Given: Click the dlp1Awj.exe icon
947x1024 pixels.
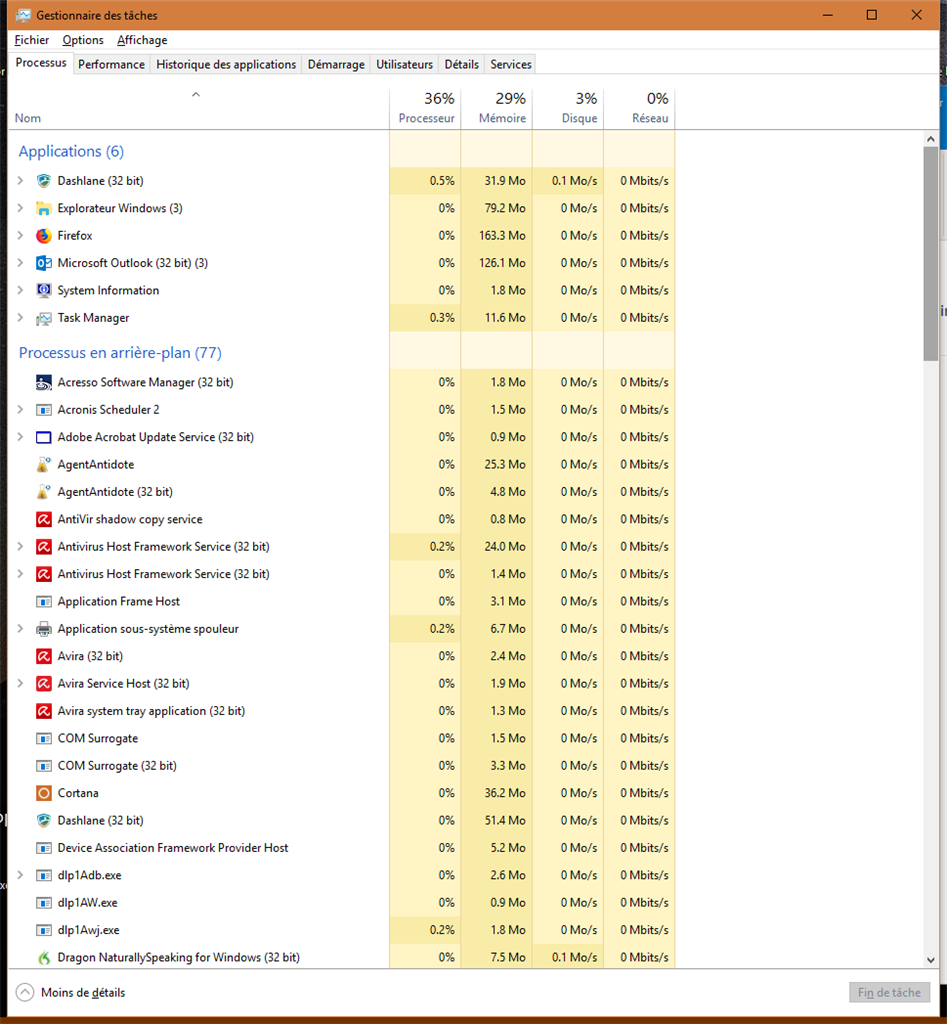Looking at the screenshot, I should pyautogui.click(x=44, y=931).
